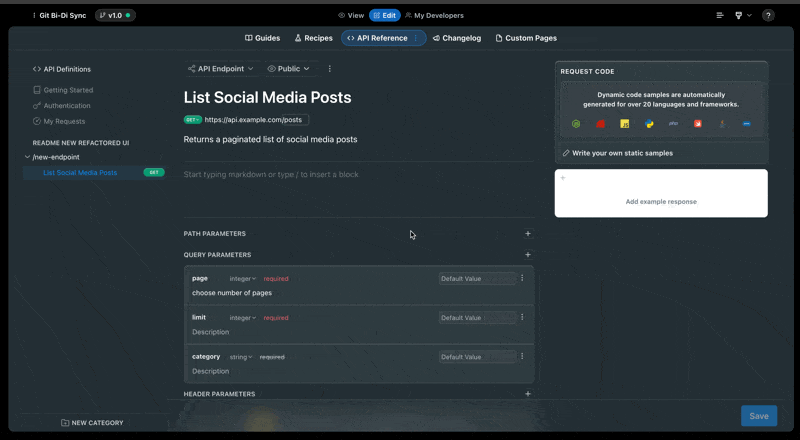Open the API Endpoint type dropdown
Viewport: 800px width, 440px height.
[220, 68]
